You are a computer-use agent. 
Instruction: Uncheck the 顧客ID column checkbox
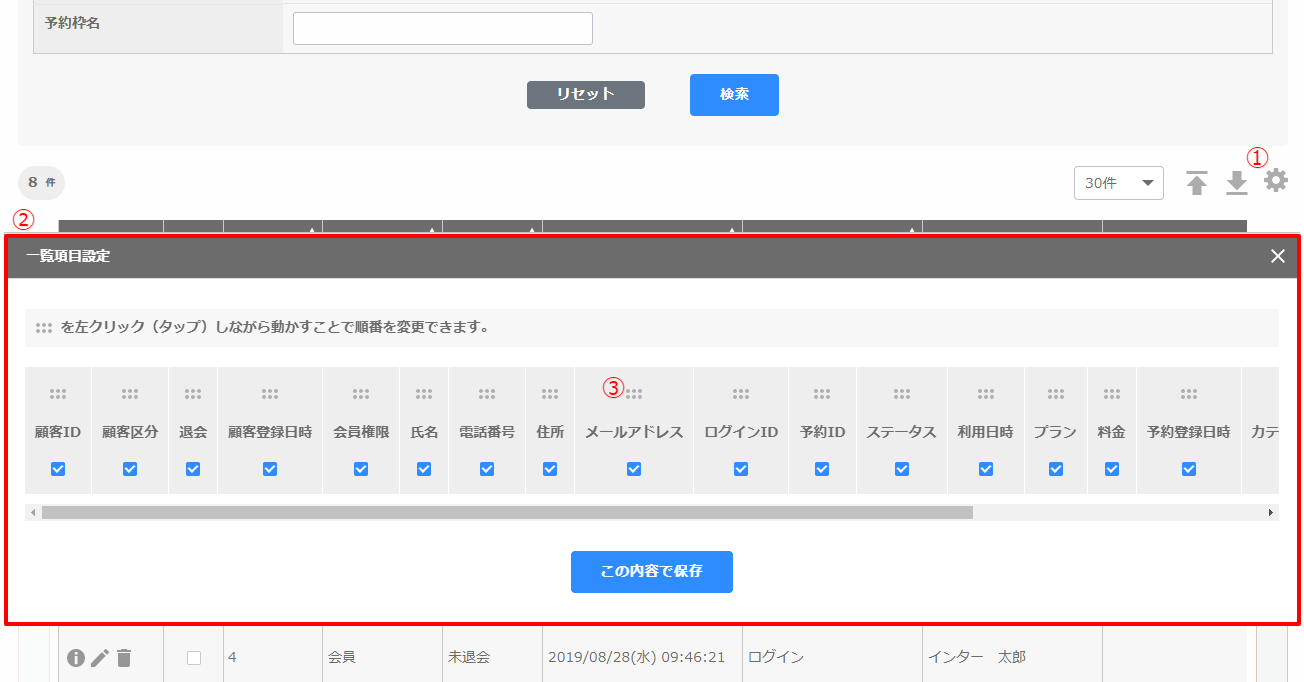pyautogui.click(x=58, y=468)
